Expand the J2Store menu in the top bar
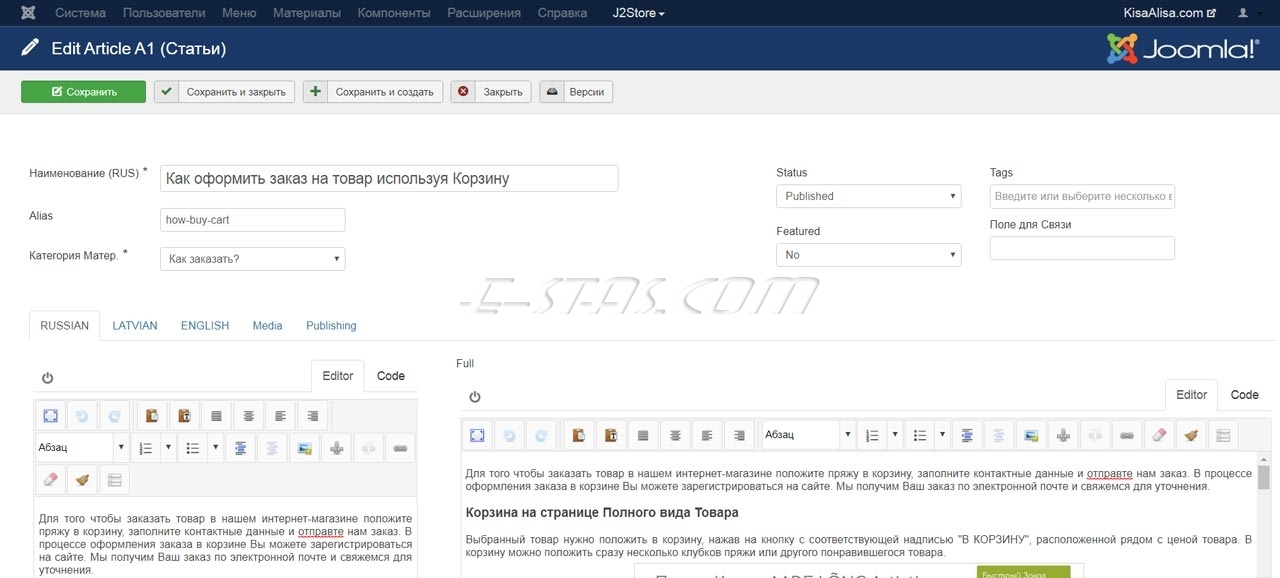 pos(638,13)
